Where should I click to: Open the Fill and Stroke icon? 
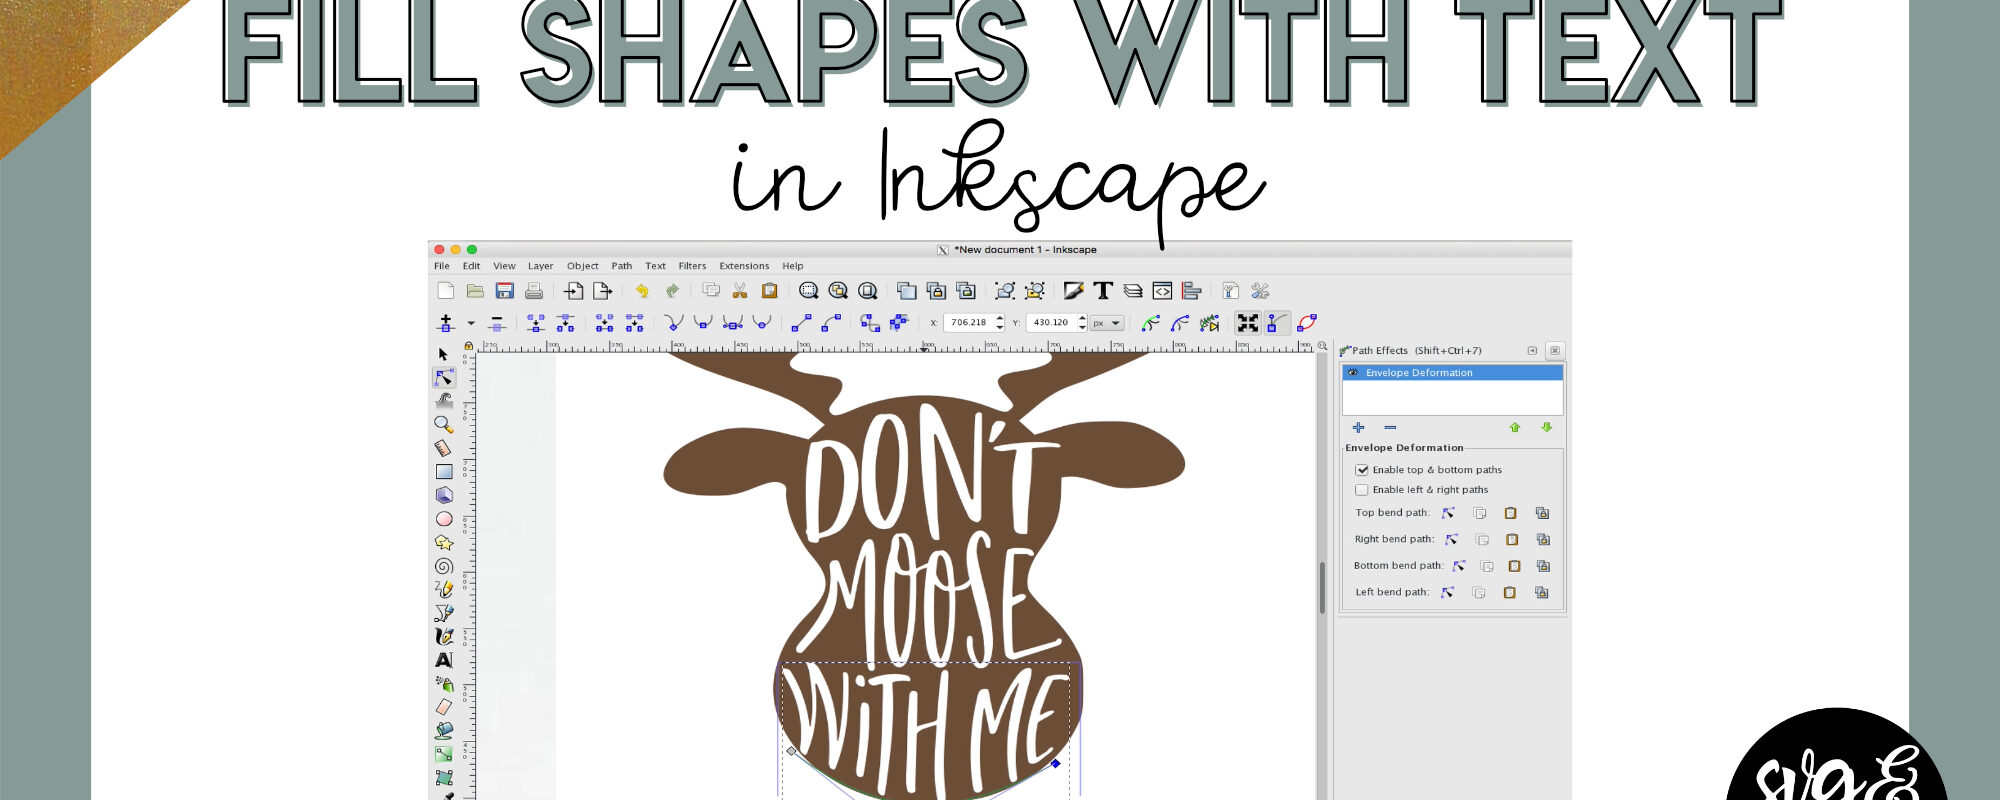click(1074, 291)
